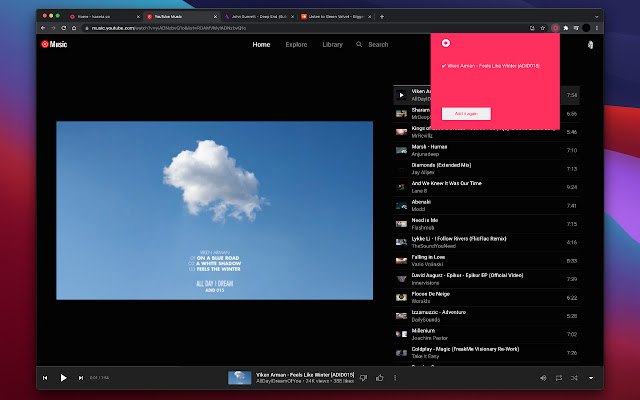Click the Flocon De Neige queue thumbnail
This screenshot has width=640, height=400.
pyautogui.click(x=401, y=297)
